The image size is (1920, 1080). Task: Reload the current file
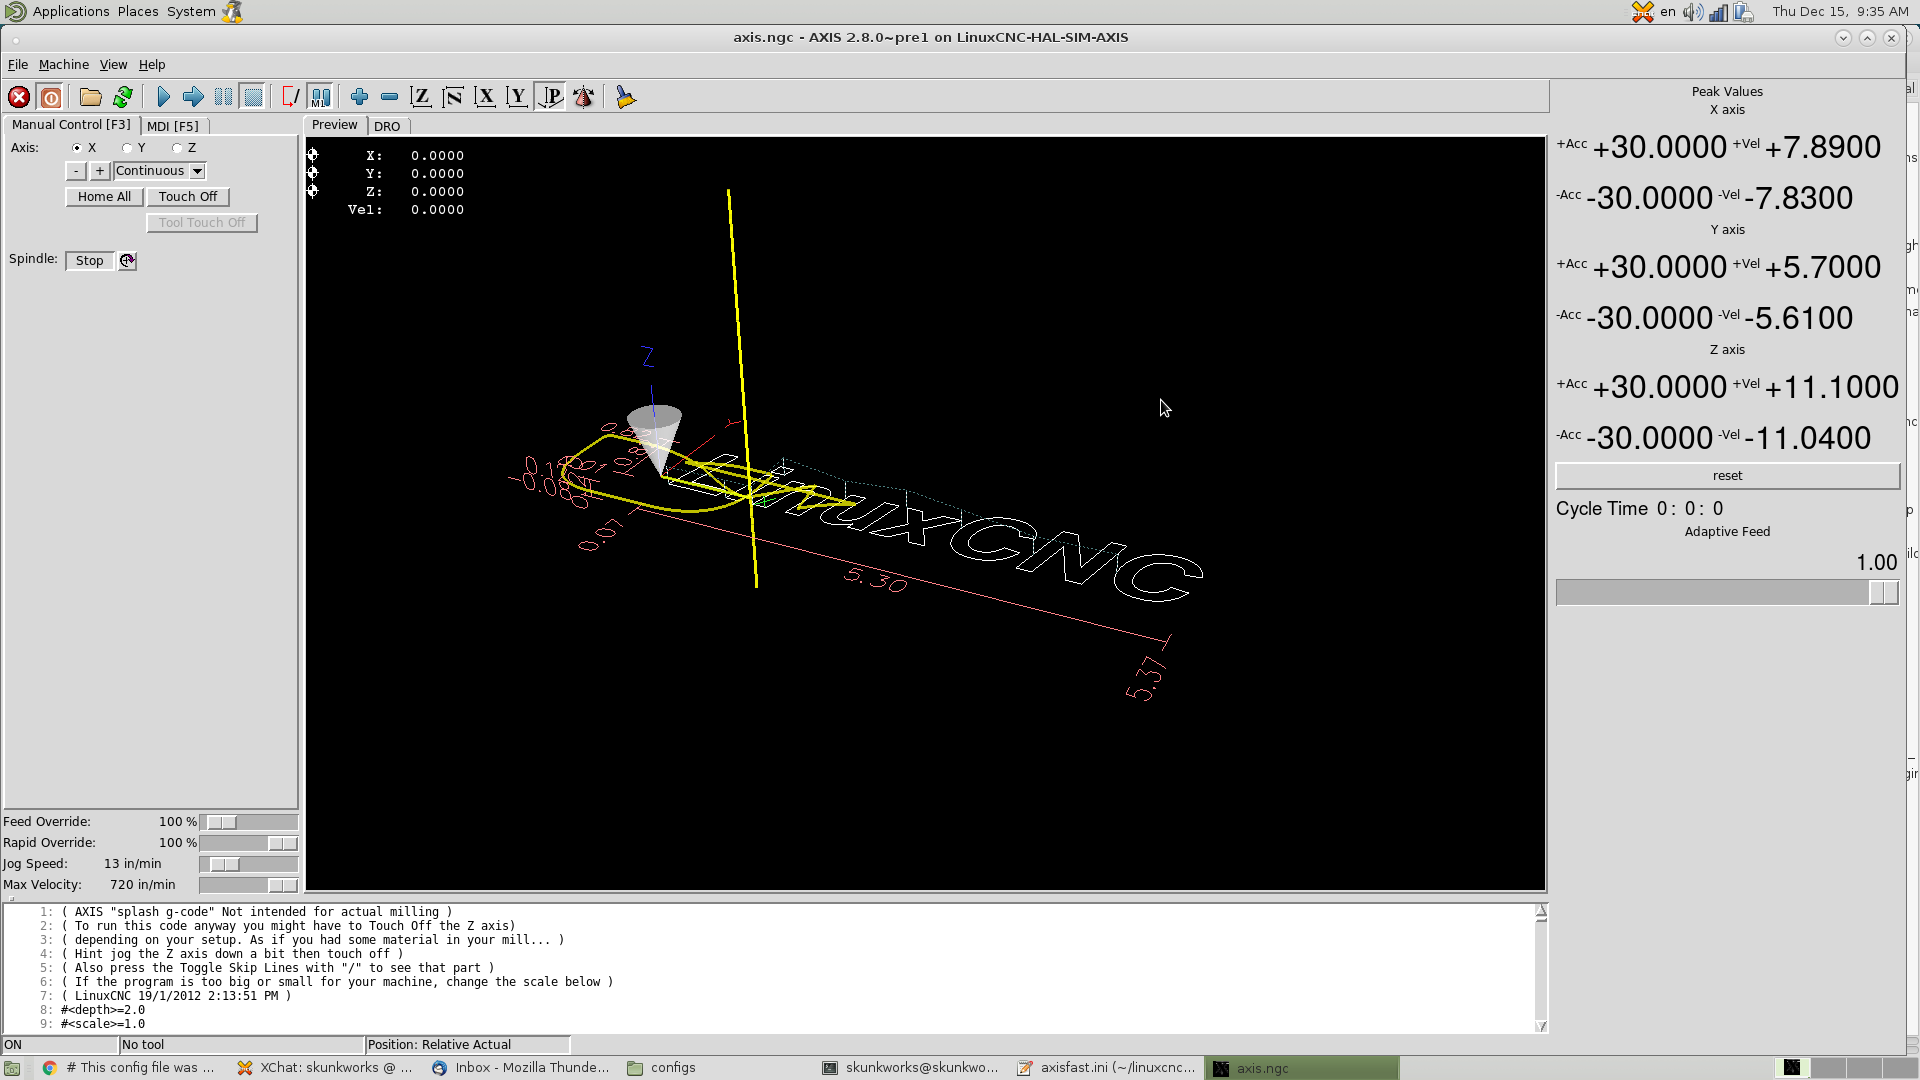coord(123,97)
